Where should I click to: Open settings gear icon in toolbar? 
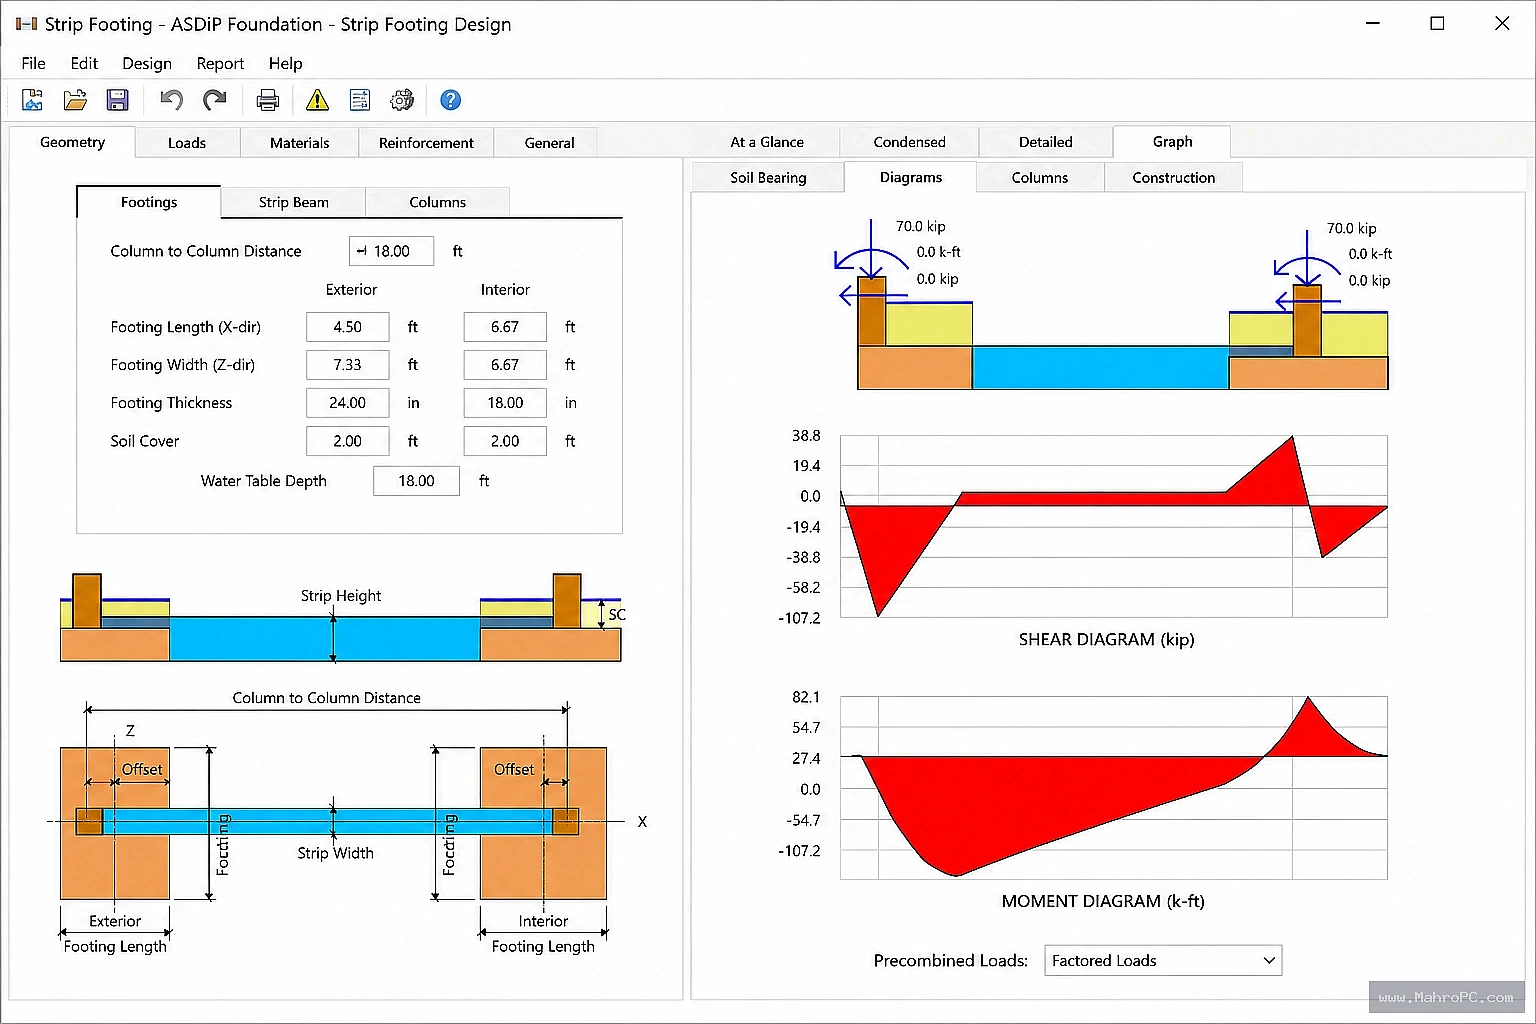click(x=402, y=100)
